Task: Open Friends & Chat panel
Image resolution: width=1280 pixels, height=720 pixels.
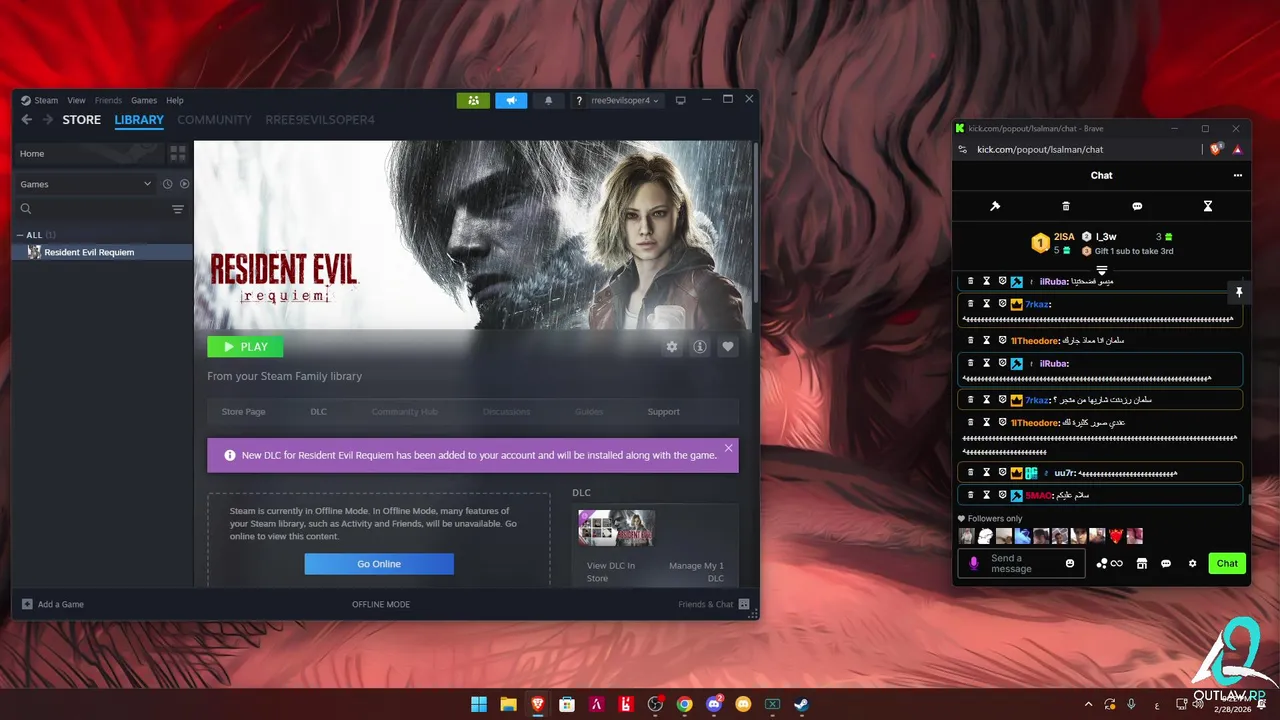Action: pyautogui.click(x=714, y=604)
